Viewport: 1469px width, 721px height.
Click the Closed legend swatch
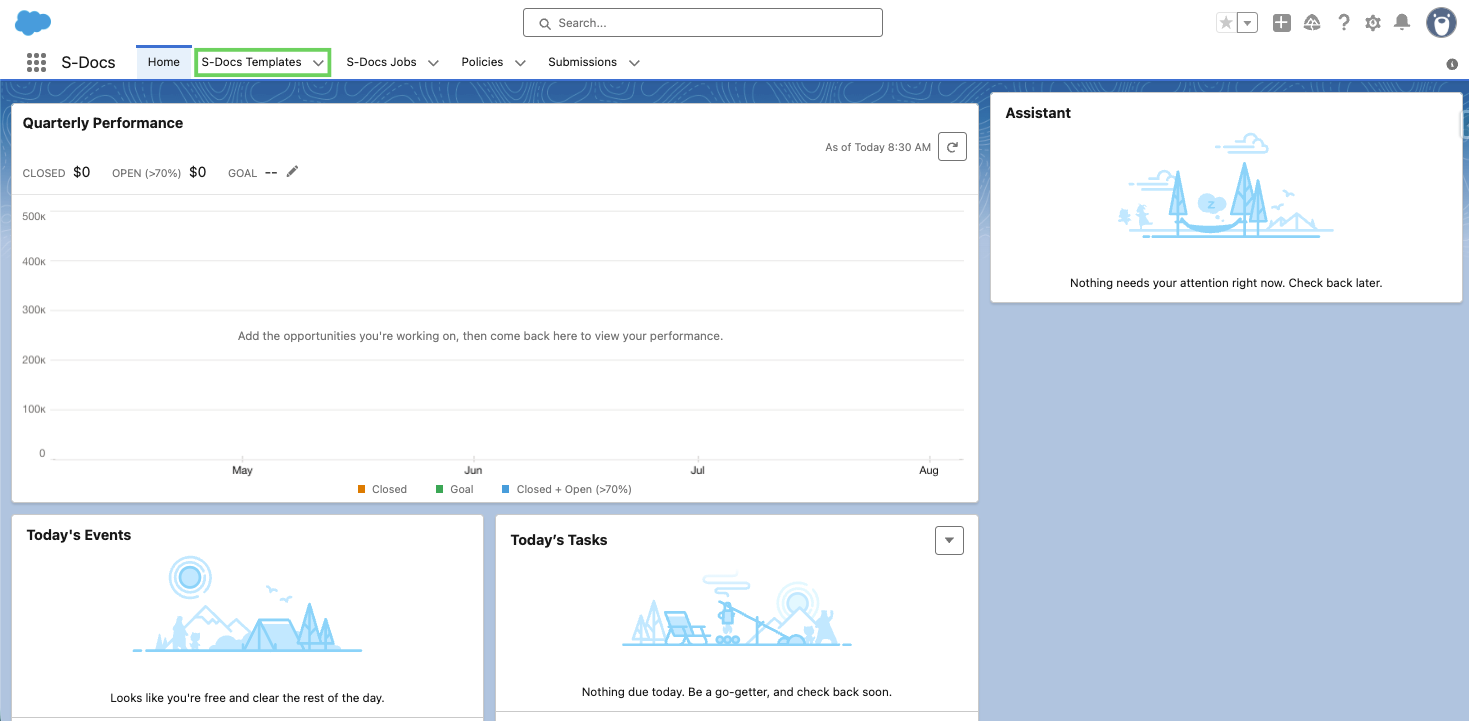pyautogui.click(x=362, y=489)
